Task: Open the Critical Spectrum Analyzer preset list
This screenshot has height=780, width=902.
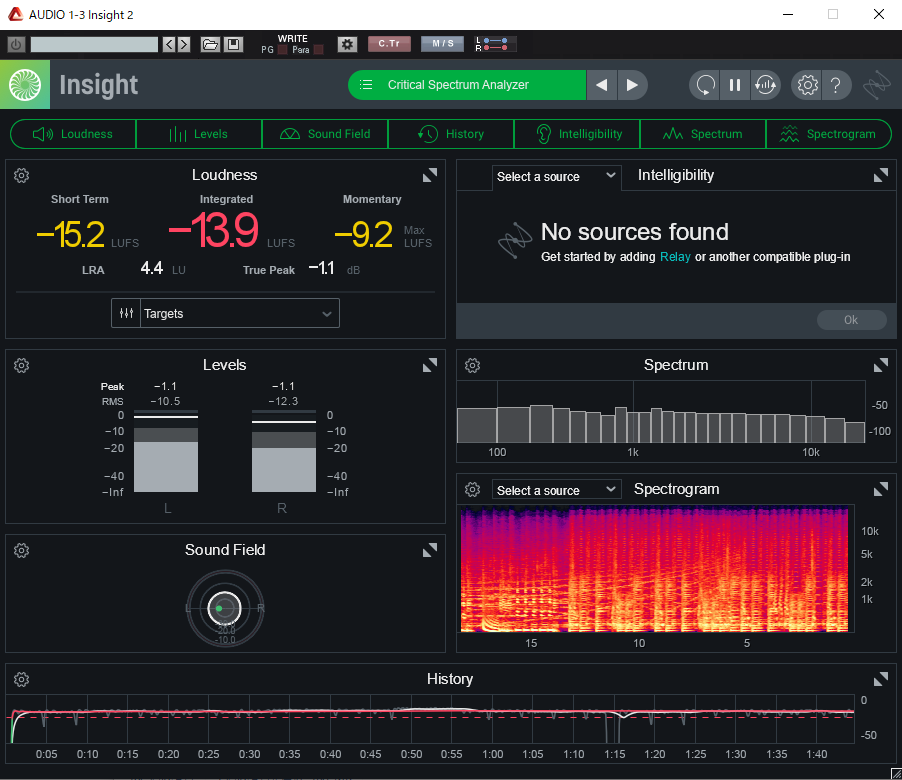Action: pos(467,85)
